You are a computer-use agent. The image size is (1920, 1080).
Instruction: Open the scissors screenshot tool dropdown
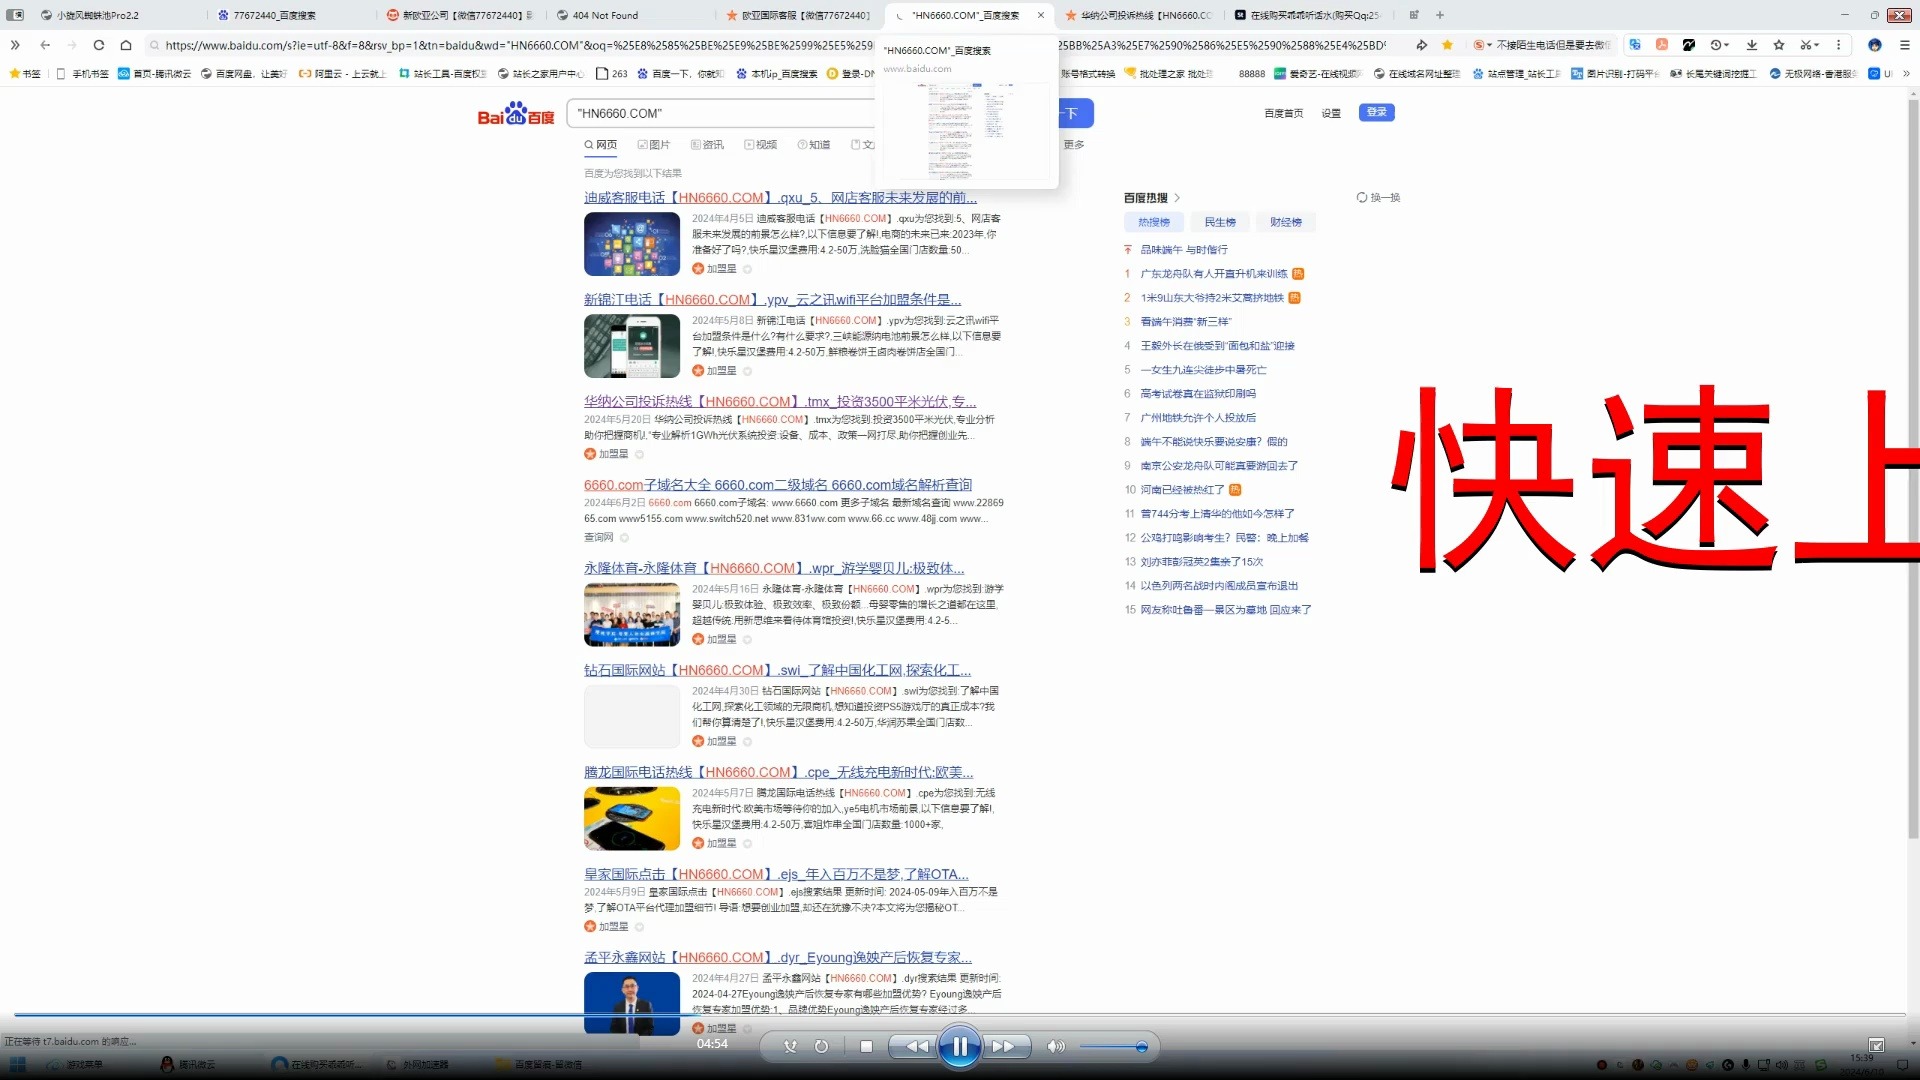pos(1807,45)
